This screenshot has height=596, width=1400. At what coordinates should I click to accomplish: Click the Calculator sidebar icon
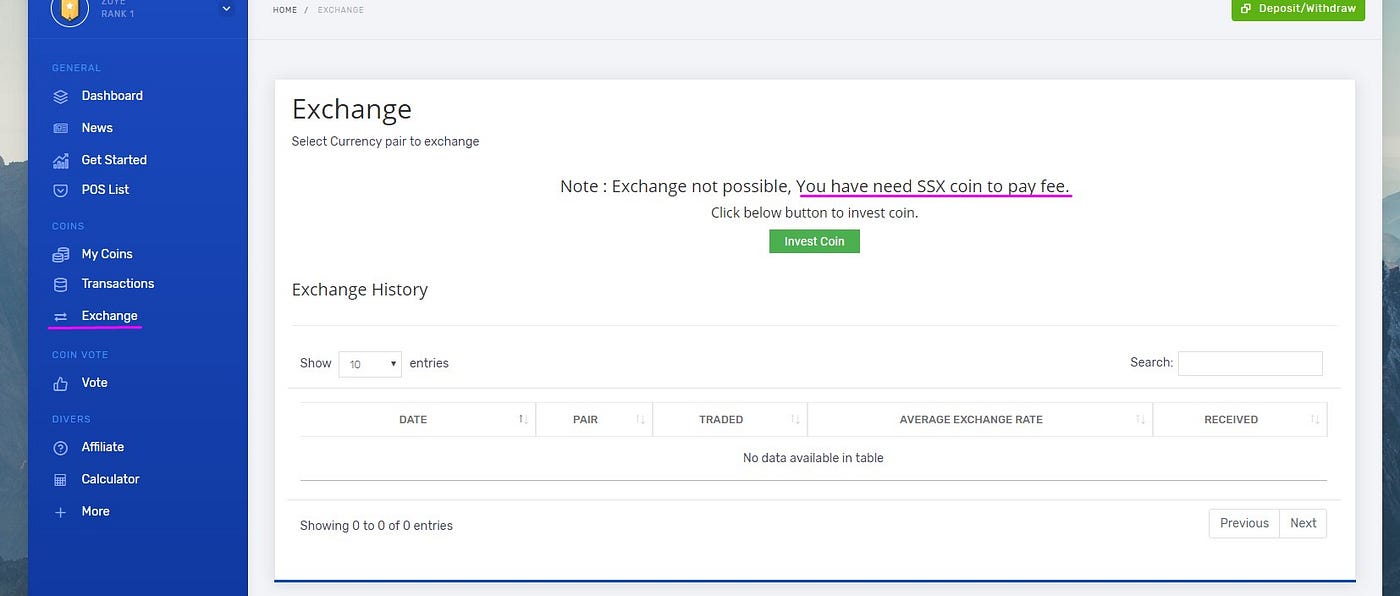click(61, 479)
